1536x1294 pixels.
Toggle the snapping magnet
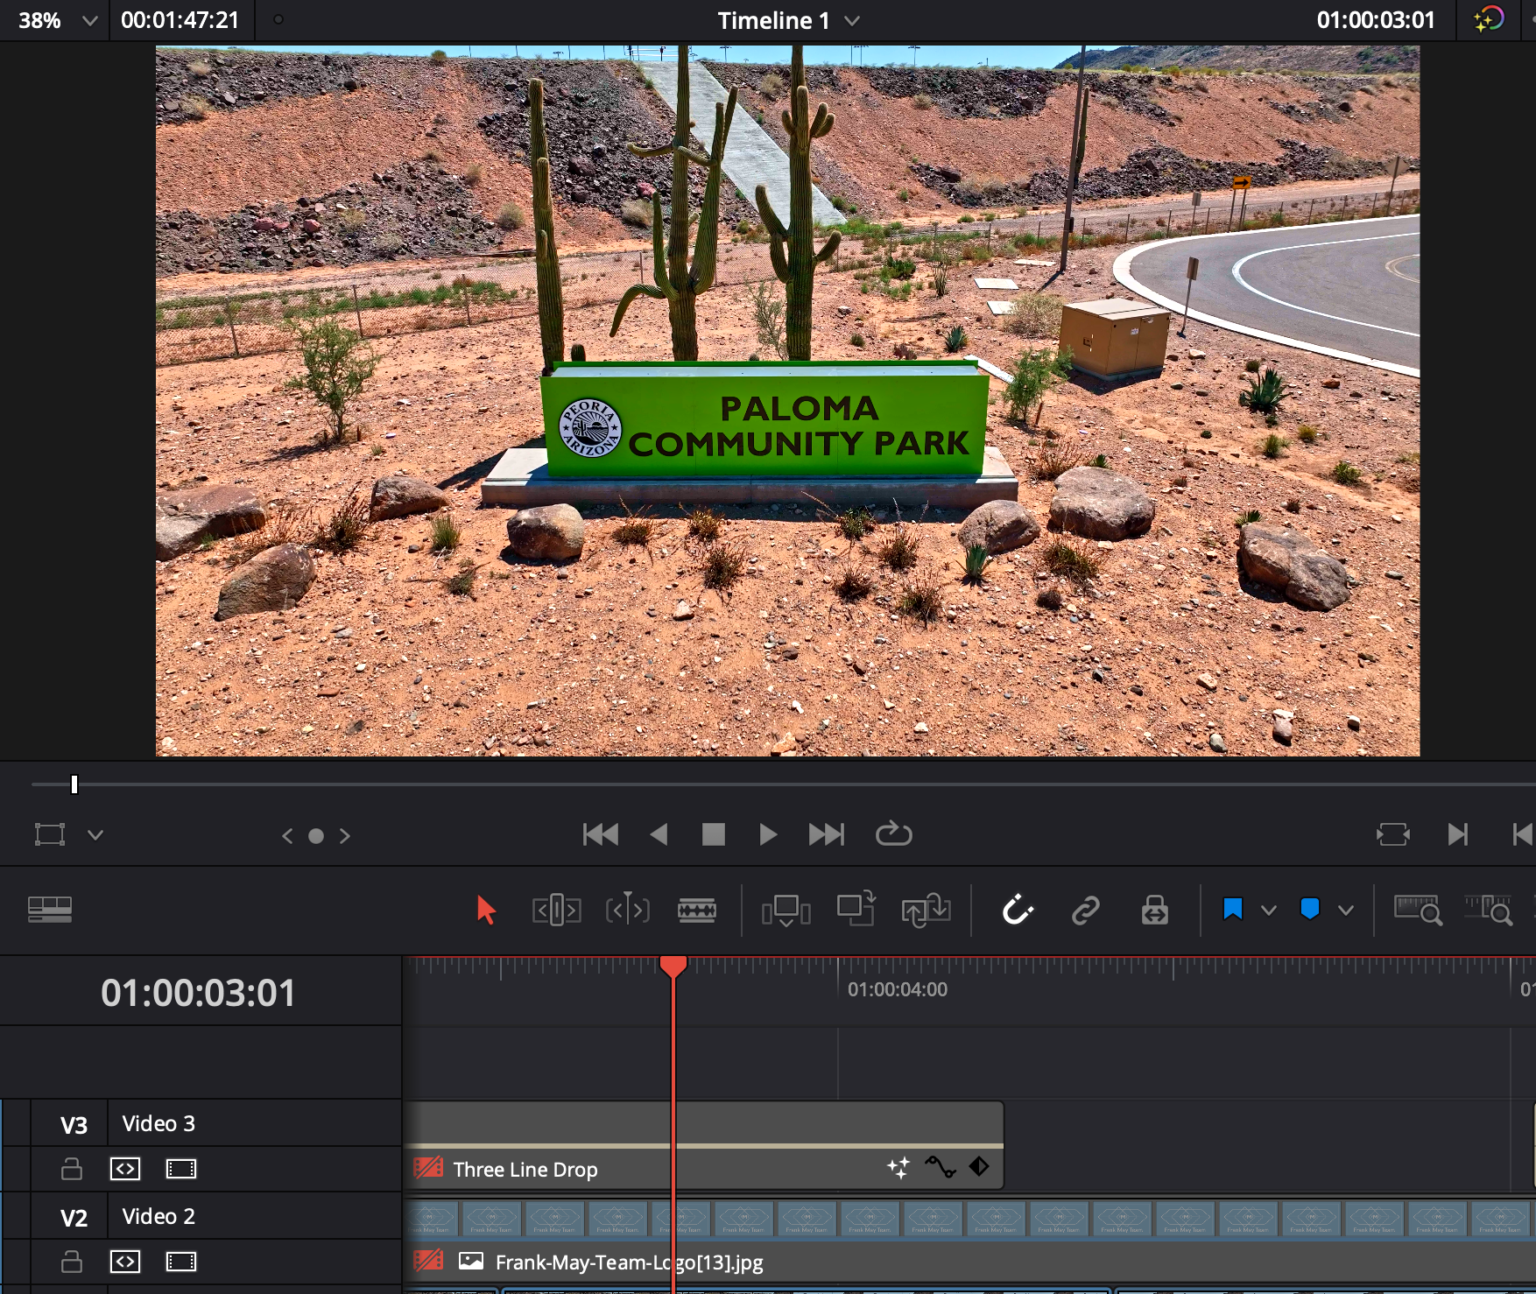(x=1016, y=910)
